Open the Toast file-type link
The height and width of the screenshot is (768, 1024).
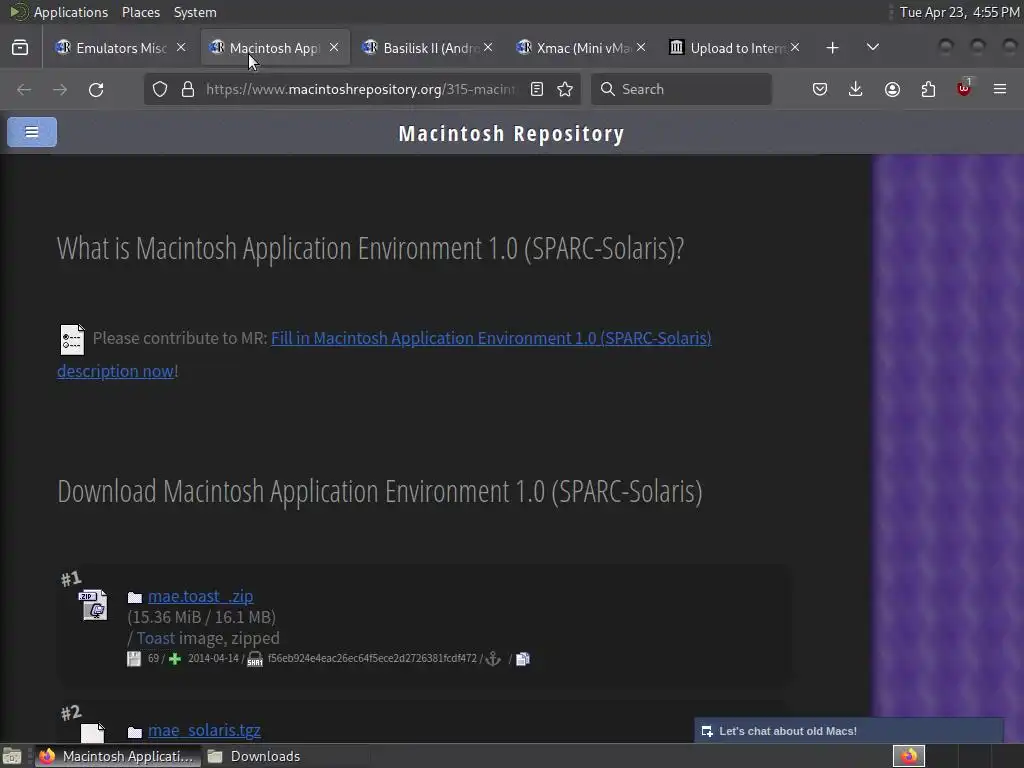(x=155, y=638)
